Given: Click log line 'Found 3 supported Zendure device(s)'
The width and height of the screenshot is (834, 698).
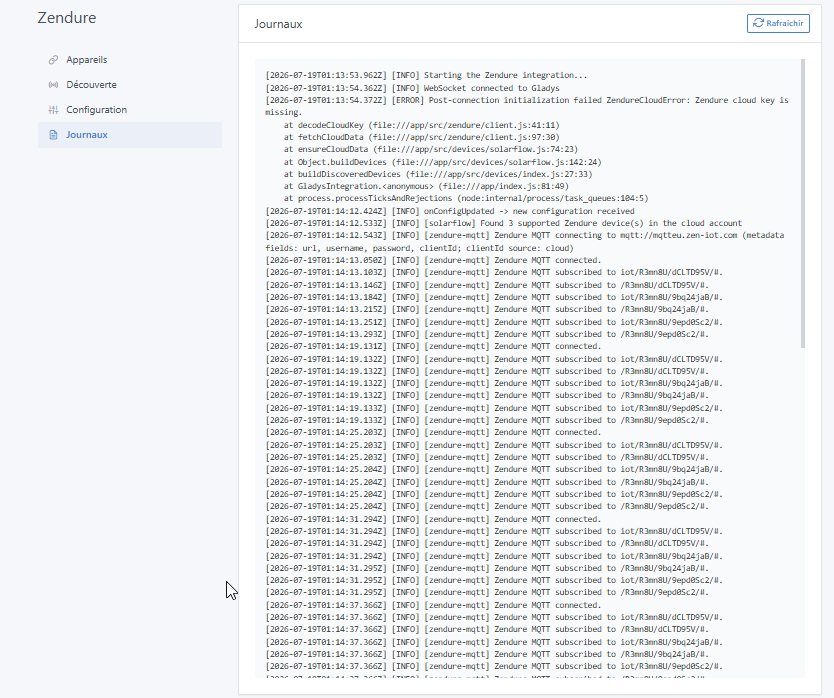Looking at the screenshot, I should click(503, 223).
